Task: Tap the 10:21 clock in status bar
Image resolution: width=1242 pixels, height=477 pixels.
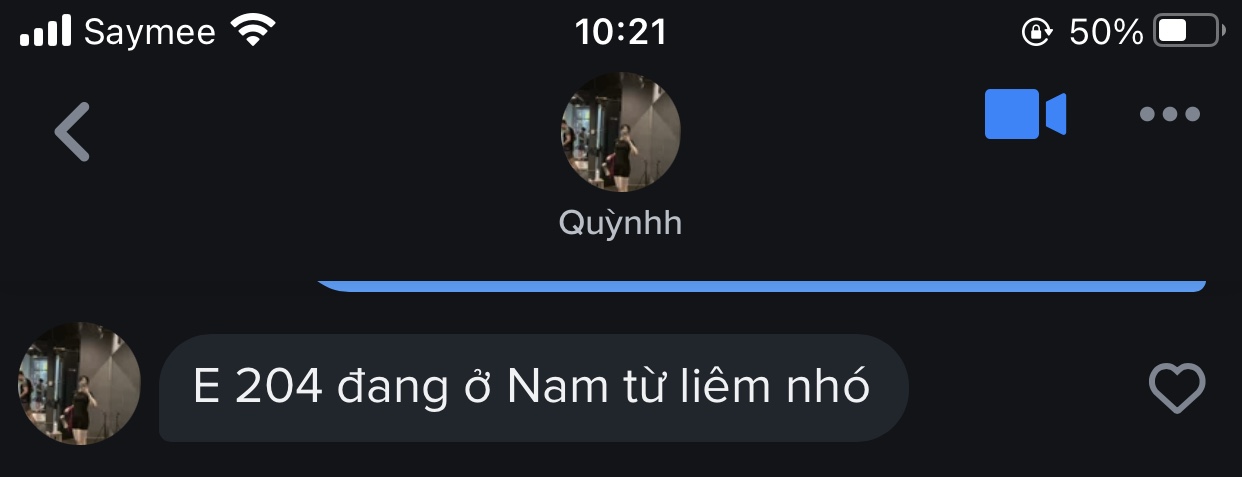Action: point(620,32)
